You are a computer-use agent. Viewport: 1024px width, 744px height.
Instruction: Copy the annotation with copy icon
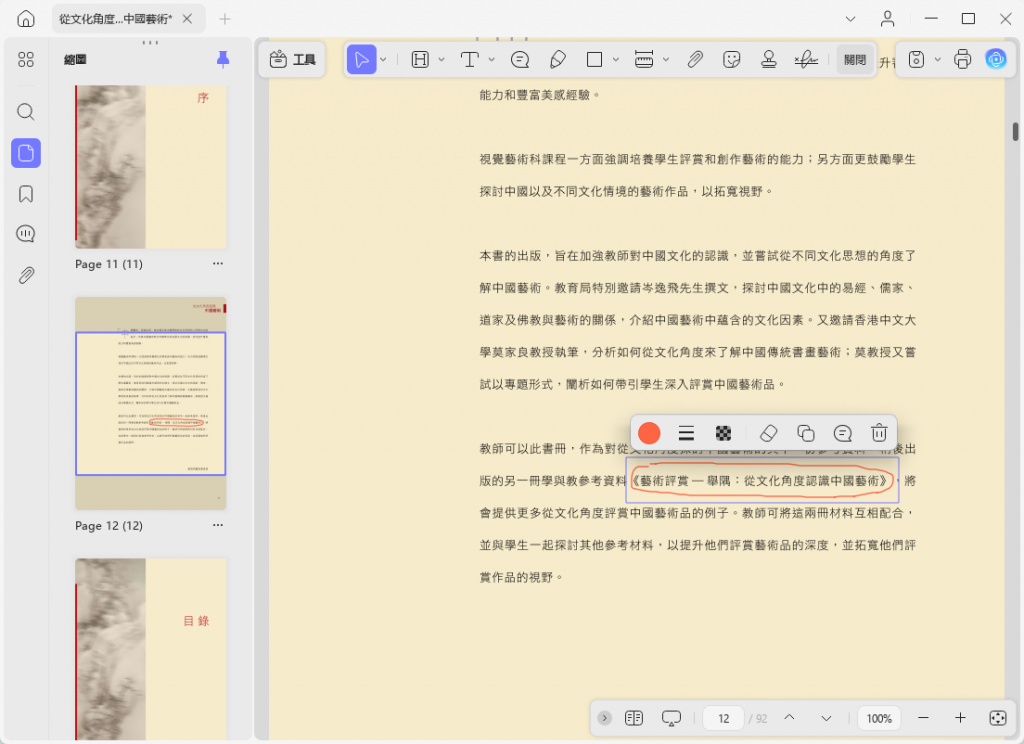(806, 433)
